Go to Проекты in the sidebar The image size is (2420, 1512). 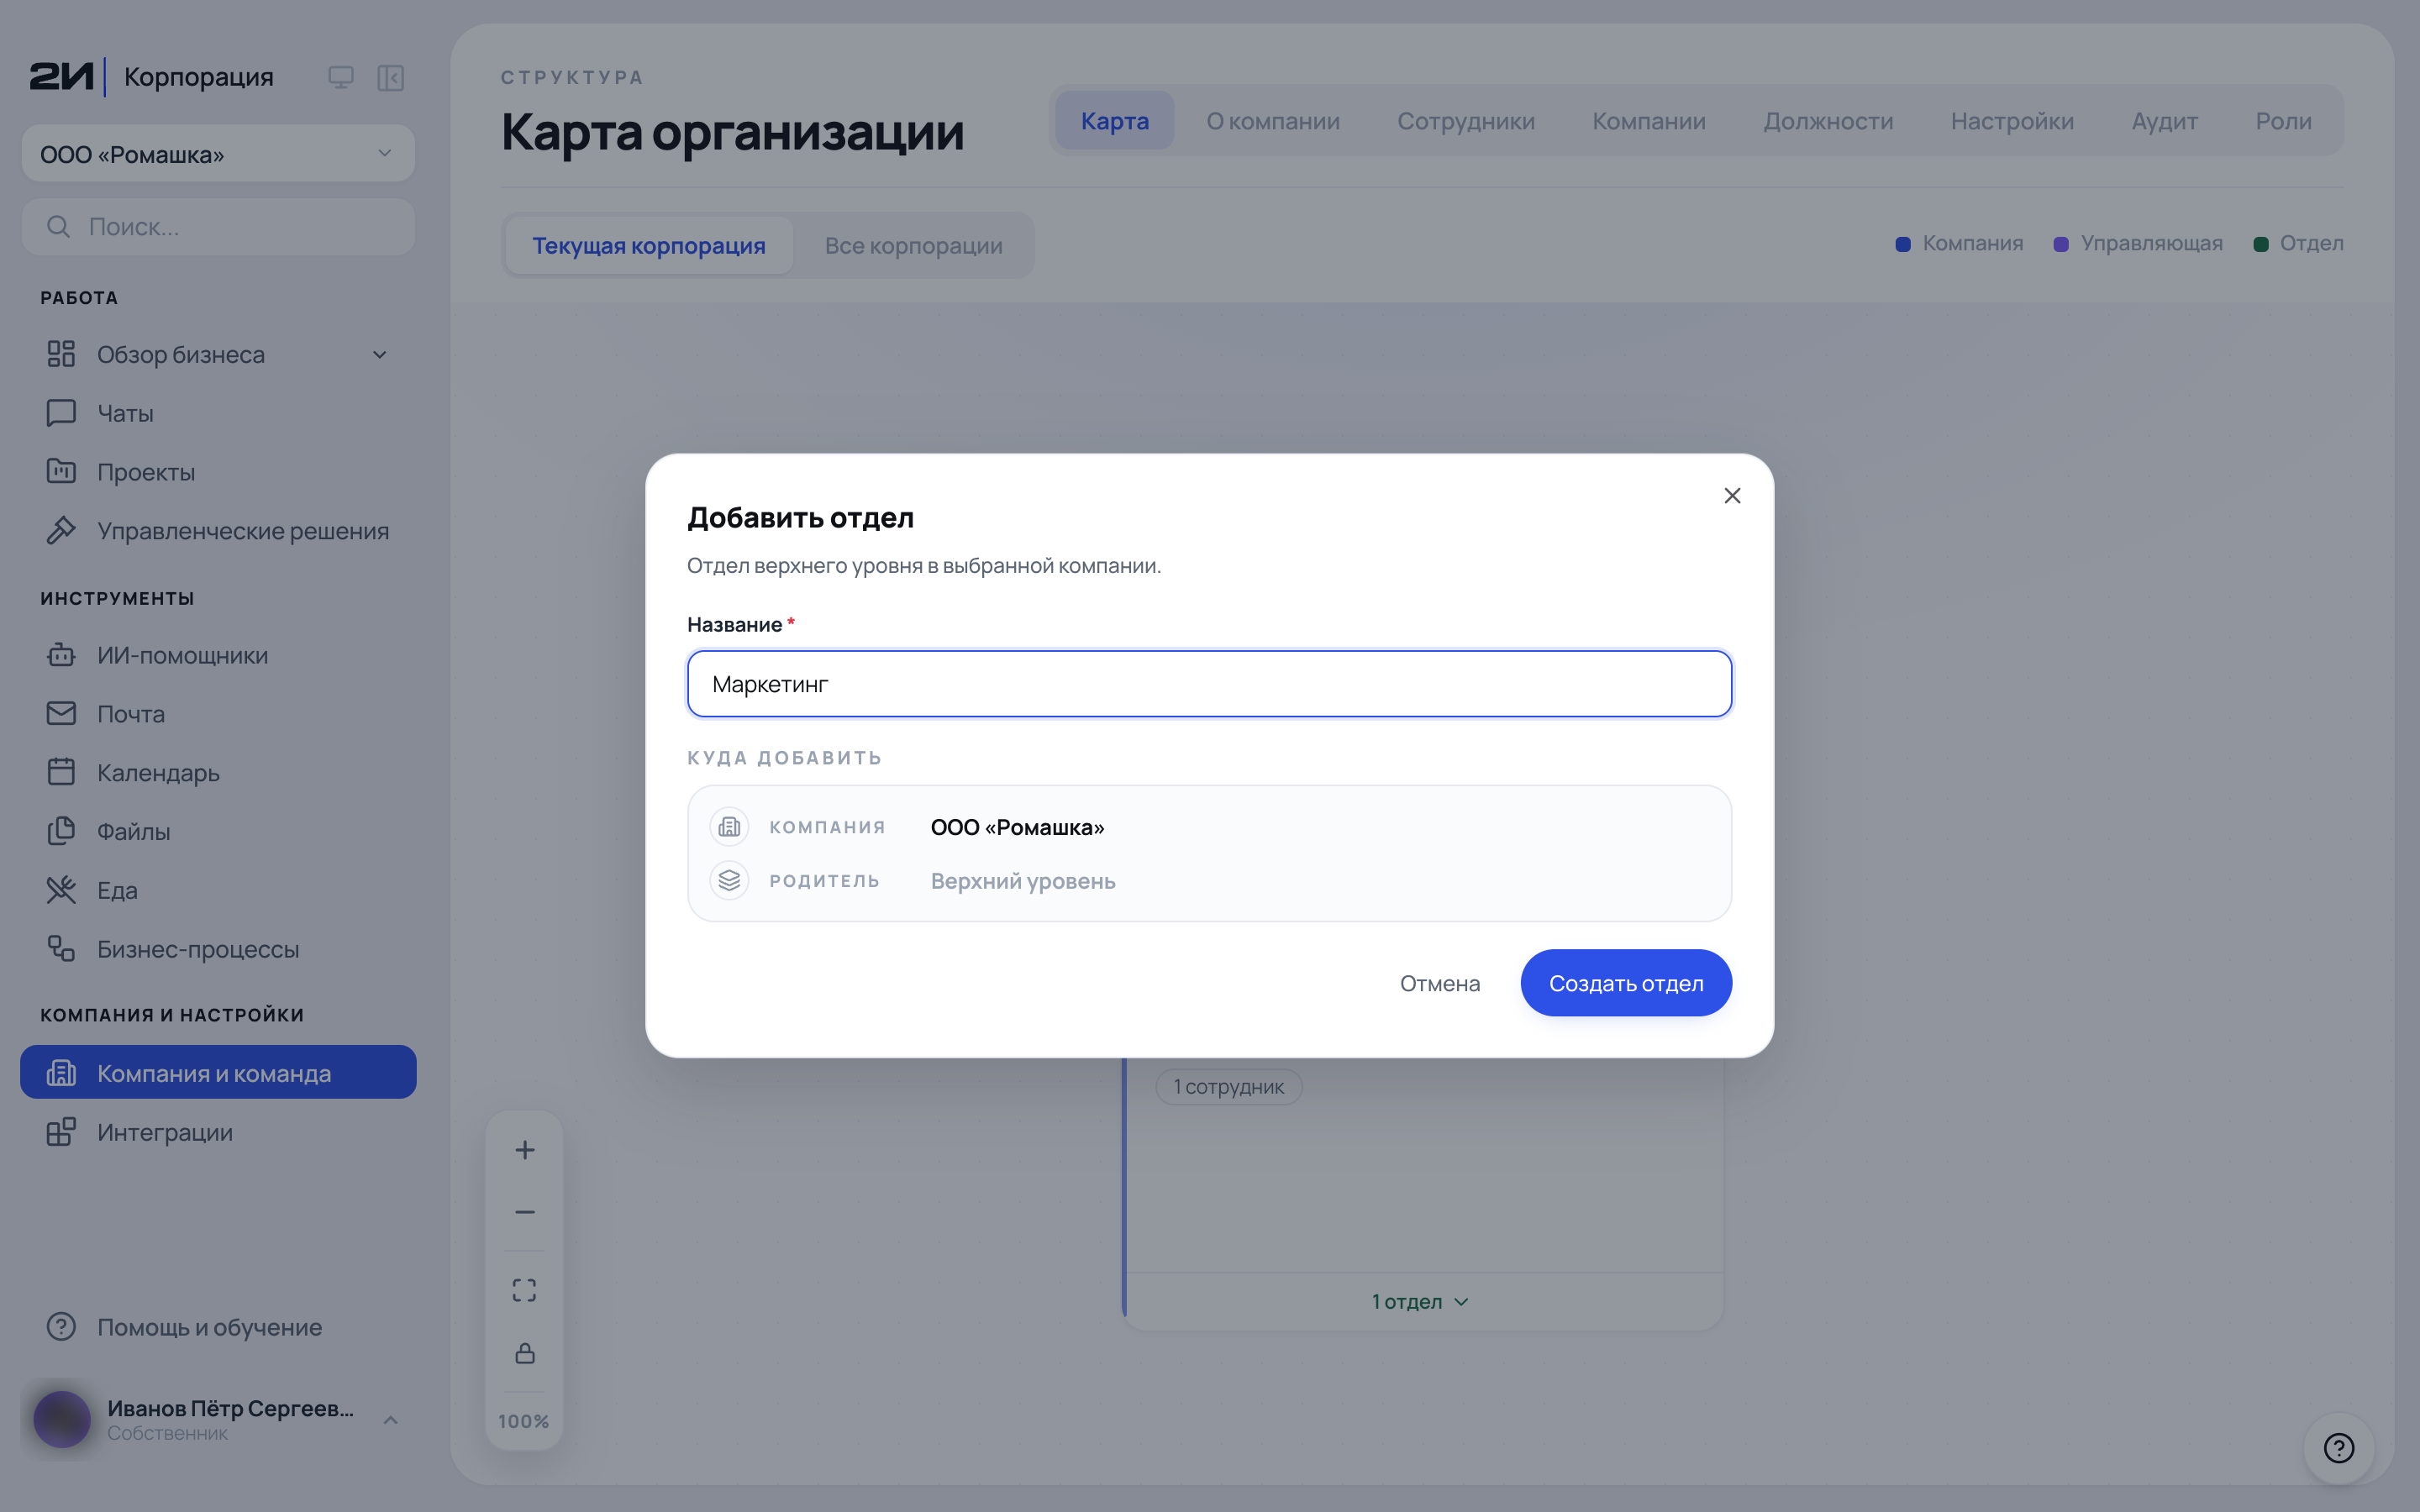click(x=218, y=472)
